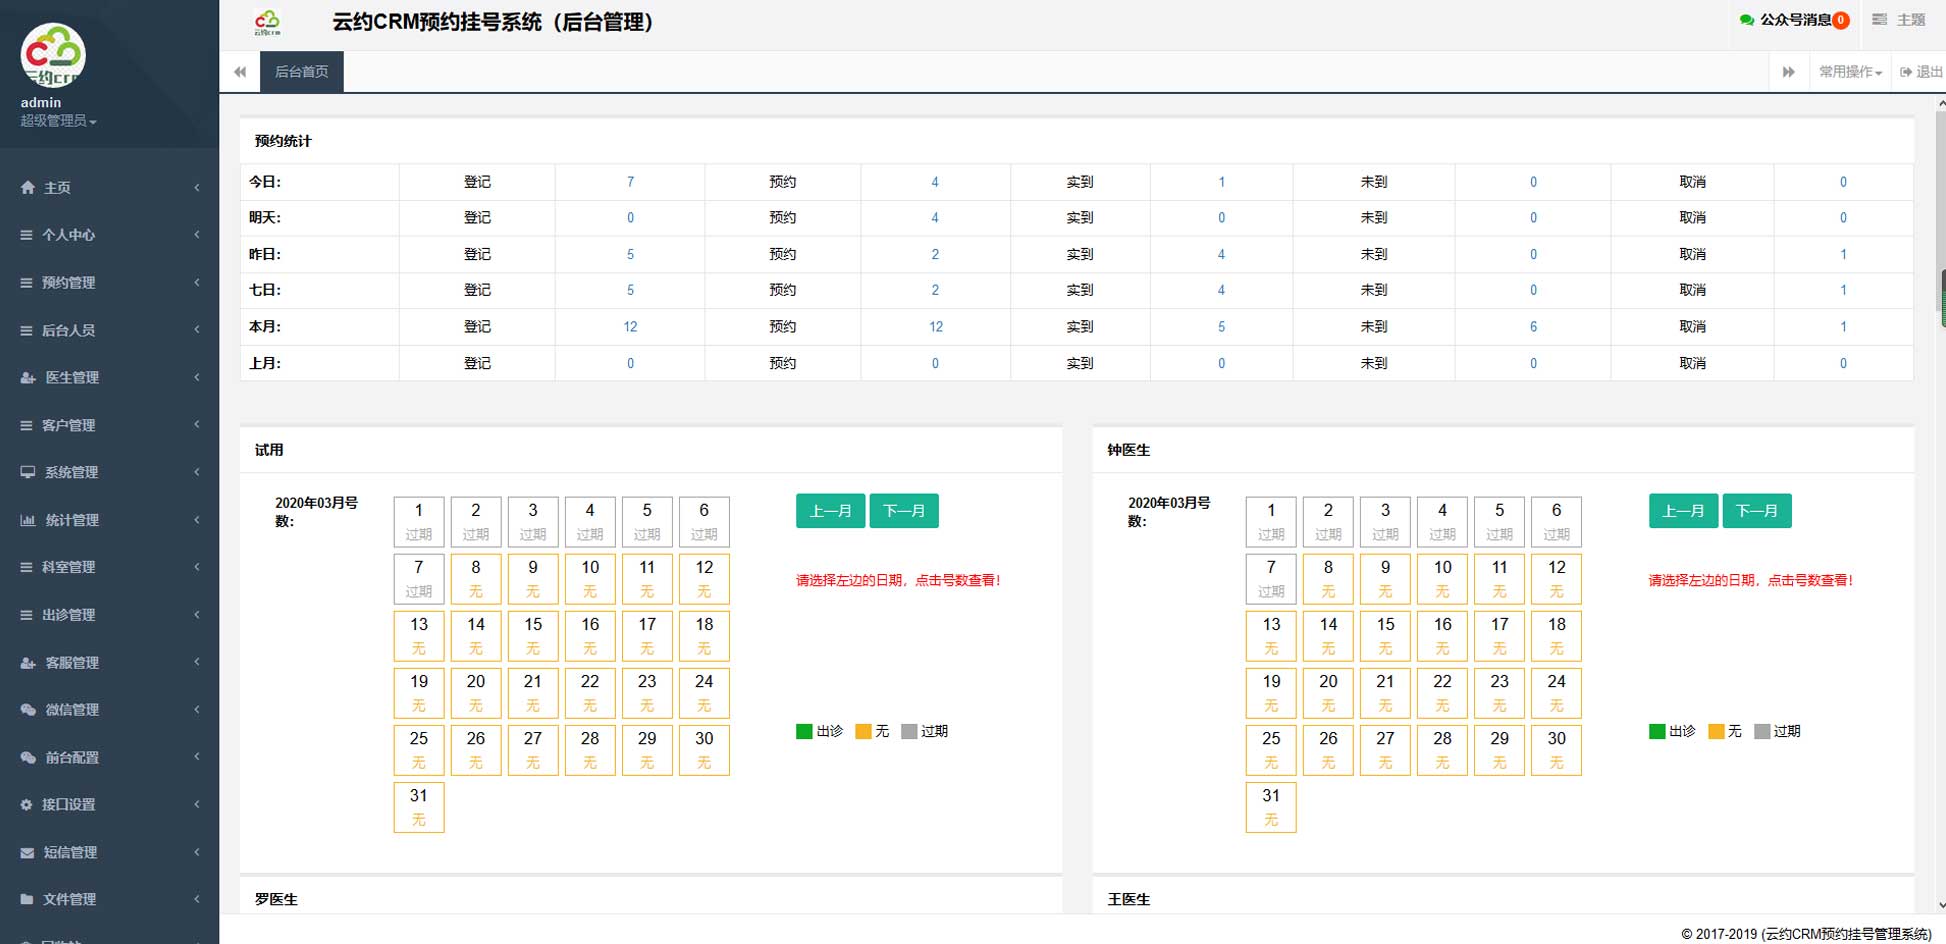
Task: Expand the 超级管理员 user menu
Action: (58, 121)
